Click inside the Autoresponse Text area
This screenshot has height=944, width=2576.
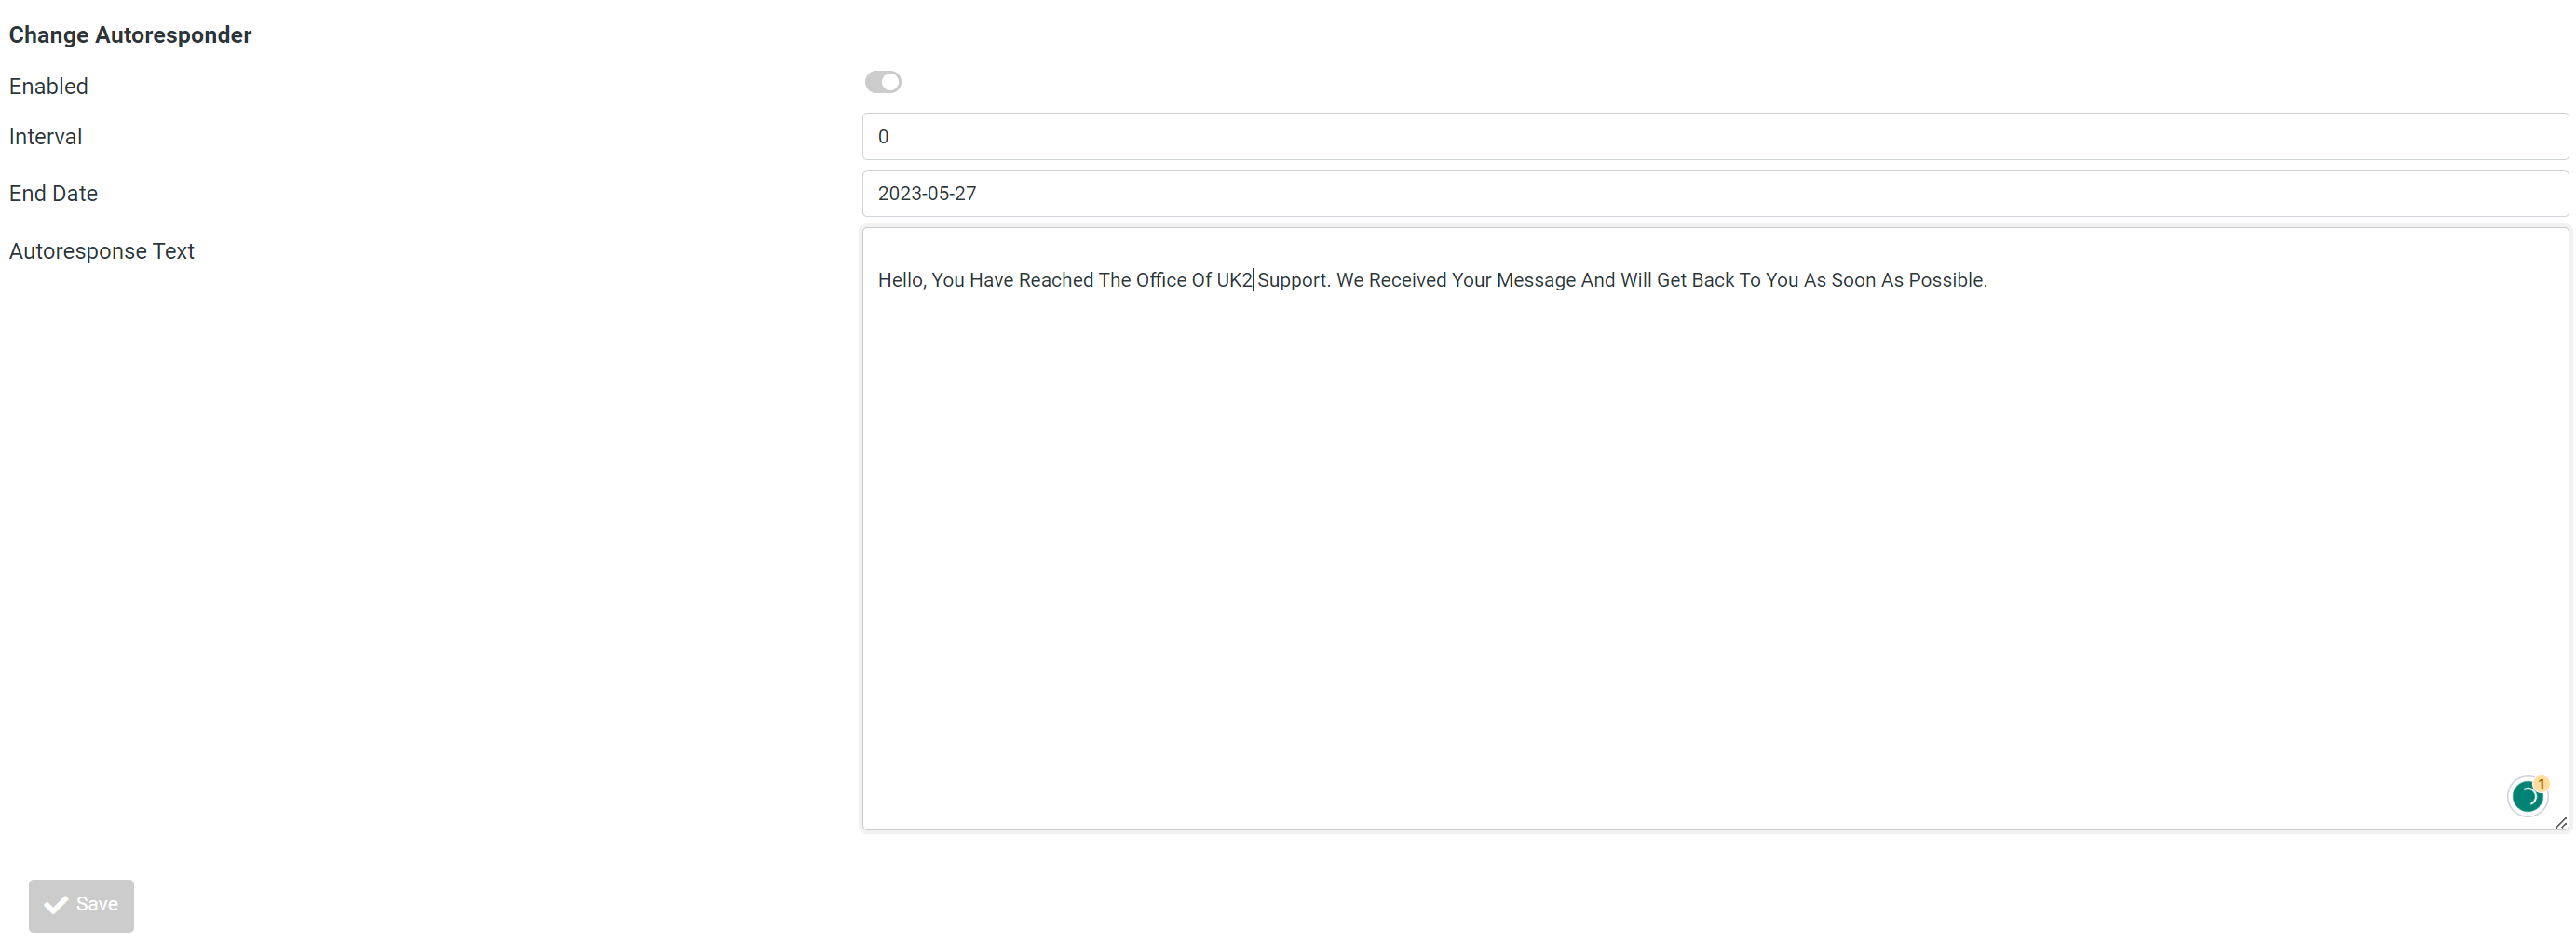pos(1714,529)
